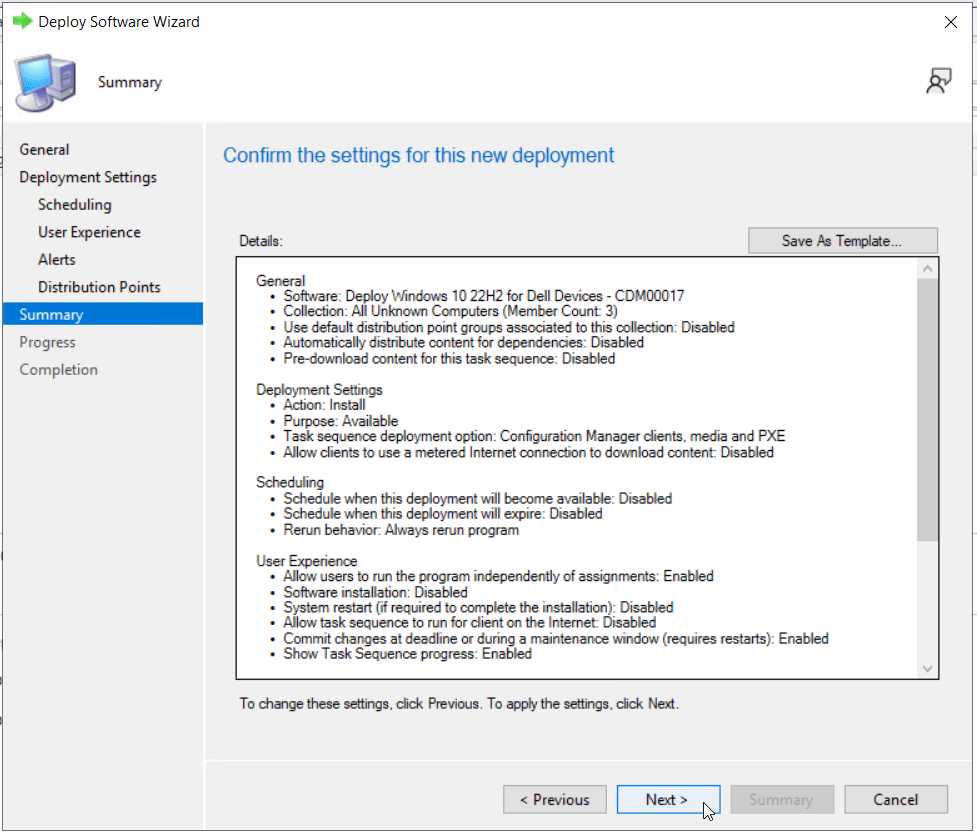
Task: Select the Alerts step in sidebar
Action: click(x=56, y=259)
